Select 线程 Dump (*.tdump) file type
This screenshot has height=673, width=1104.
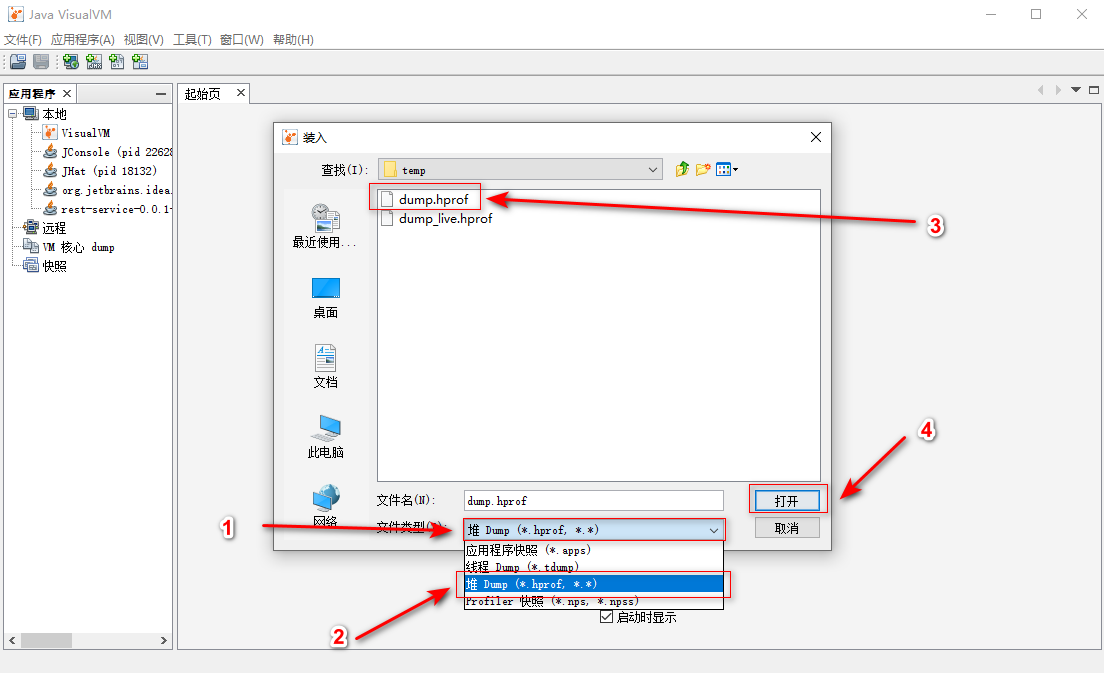(594, 567)
